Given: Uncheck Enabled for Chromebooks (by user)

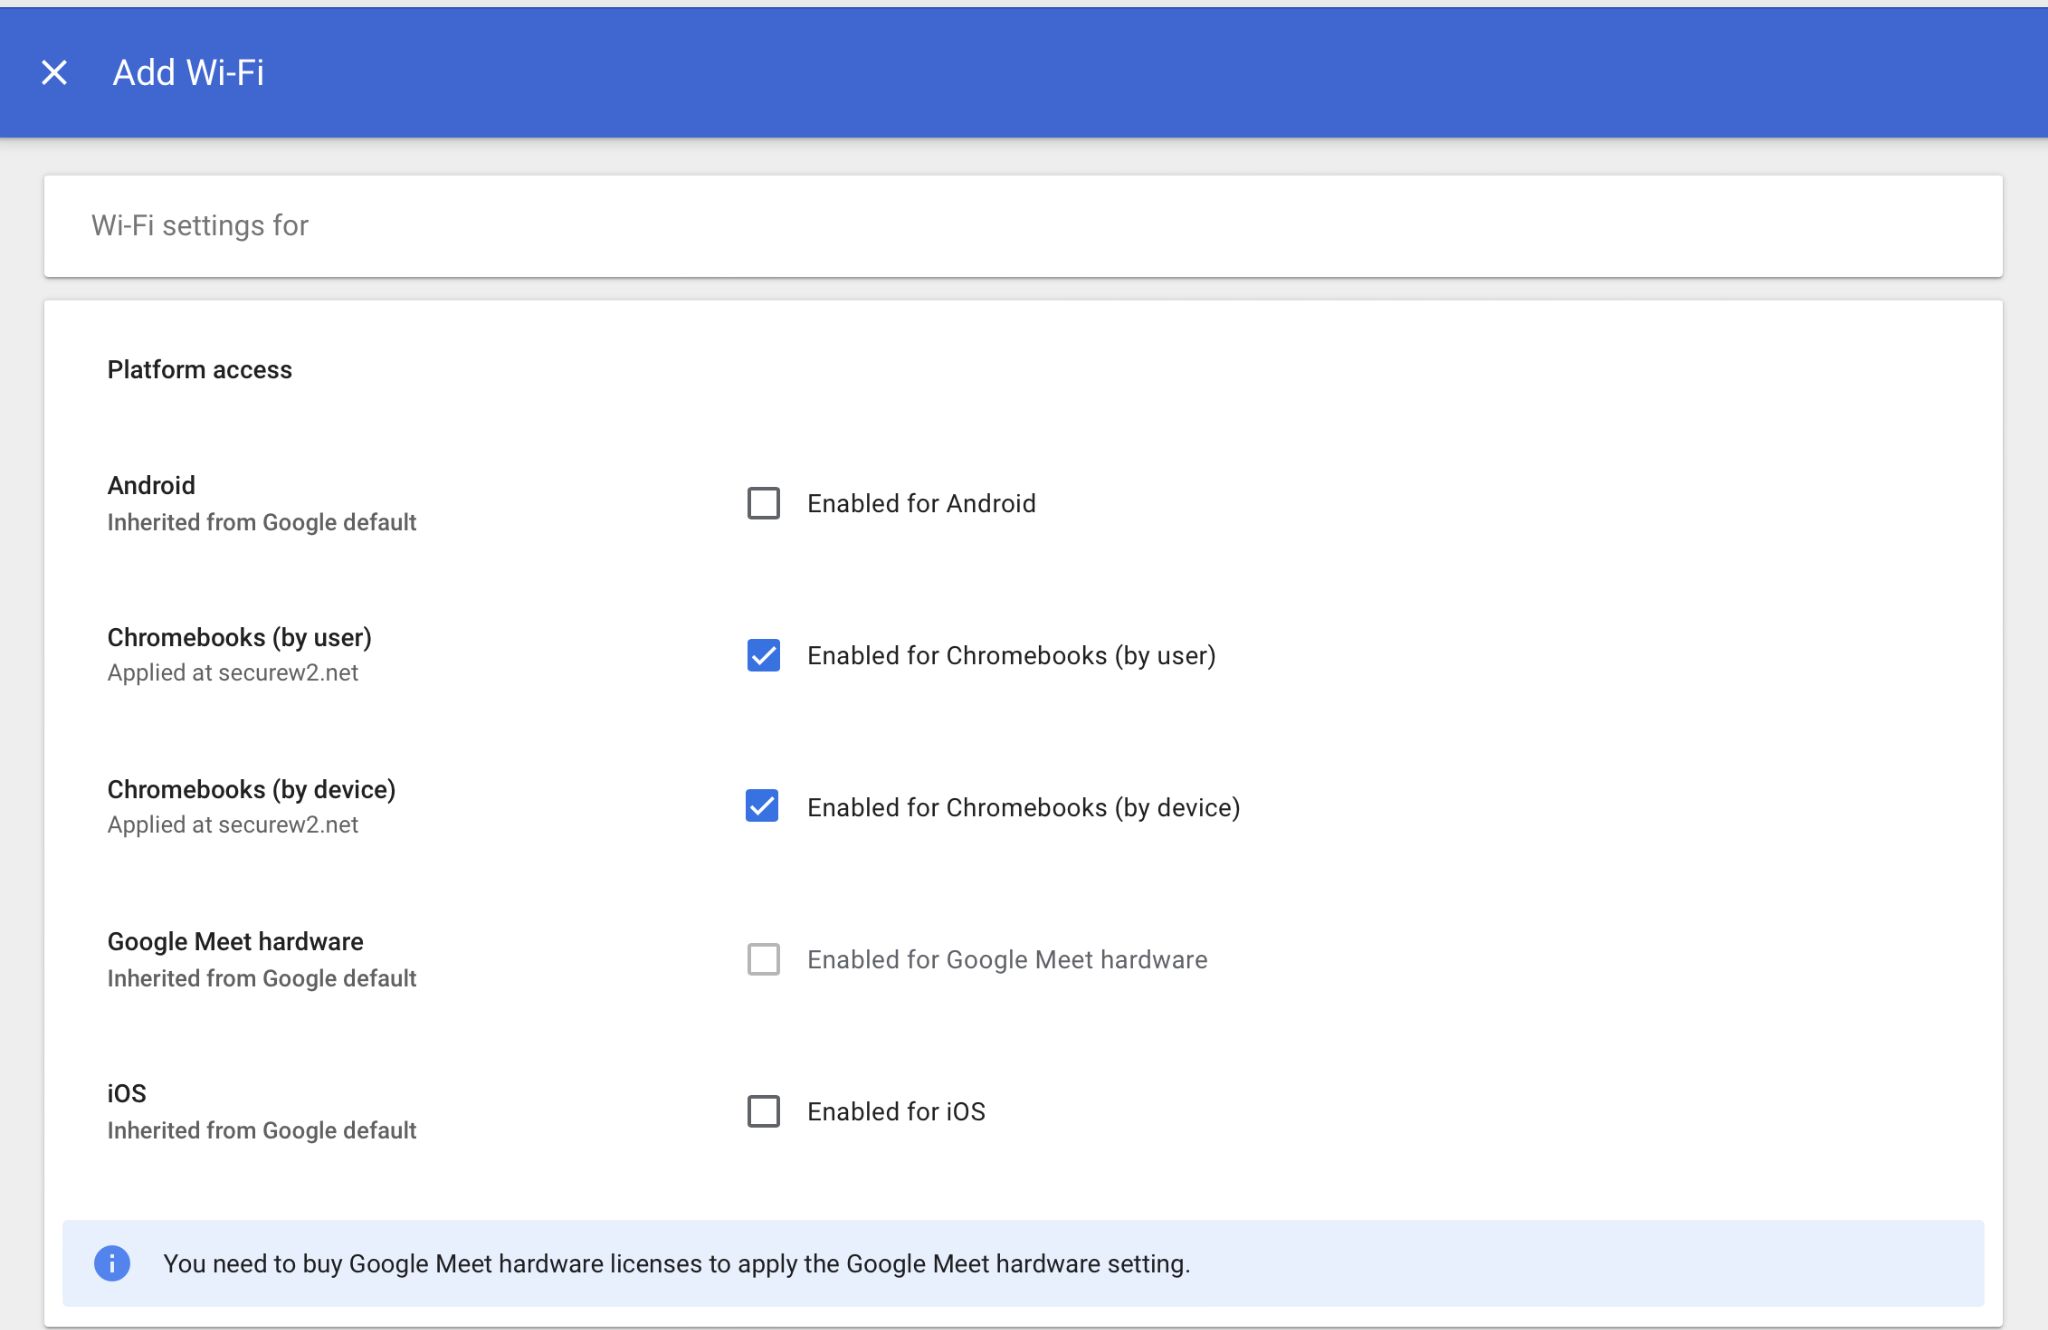Looking at the screenshot, I should point(764,655).
